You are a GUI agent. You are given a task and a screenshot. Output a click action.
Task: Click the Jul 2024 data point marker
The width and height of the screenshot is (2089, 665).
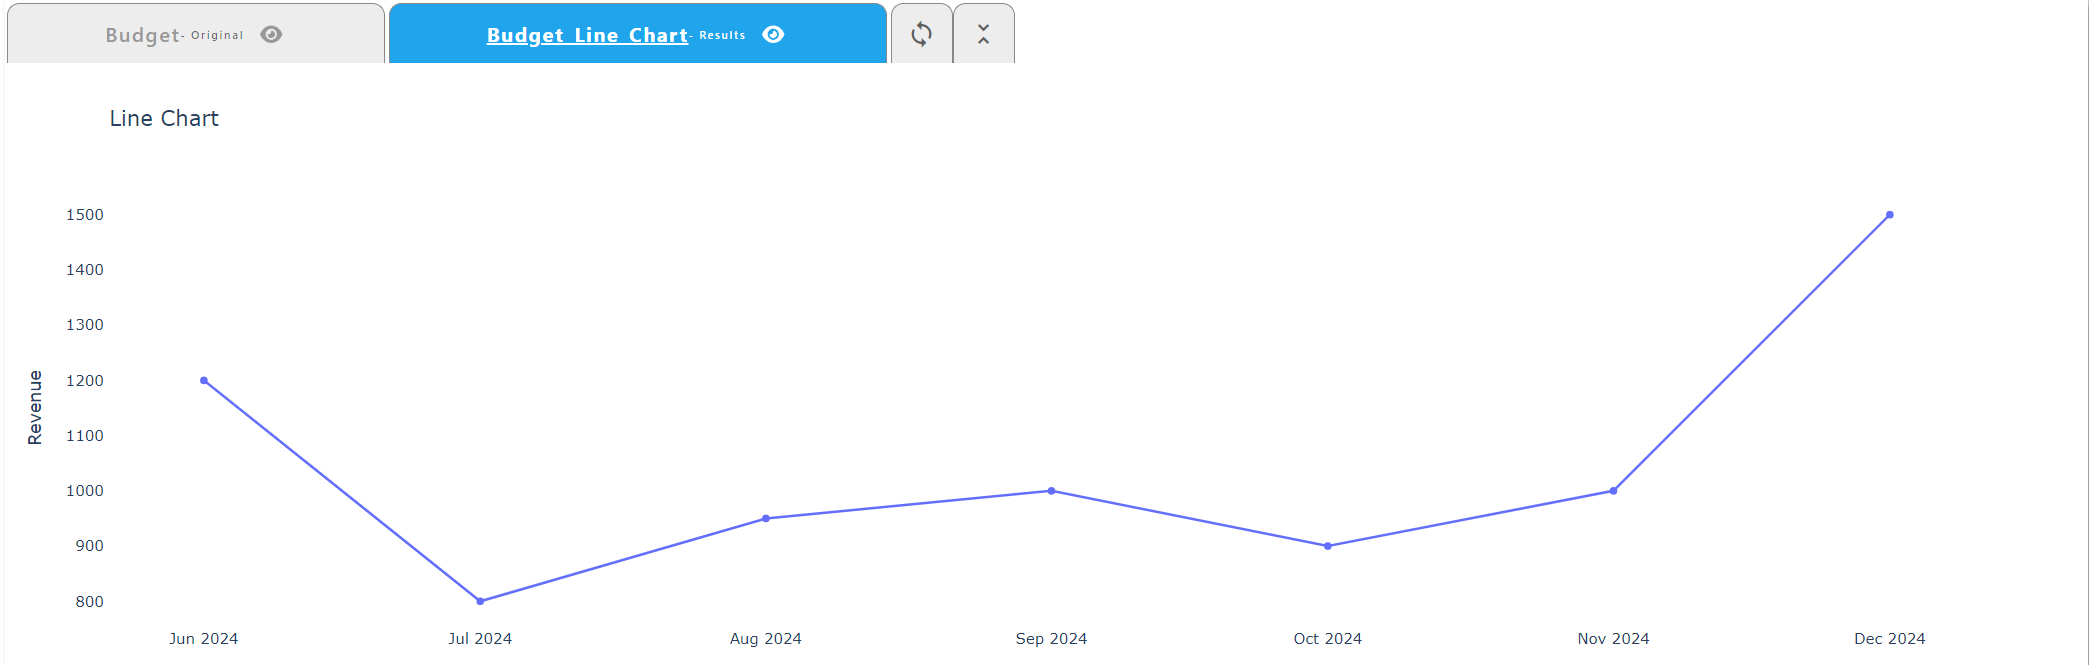(x=480, y=601)
